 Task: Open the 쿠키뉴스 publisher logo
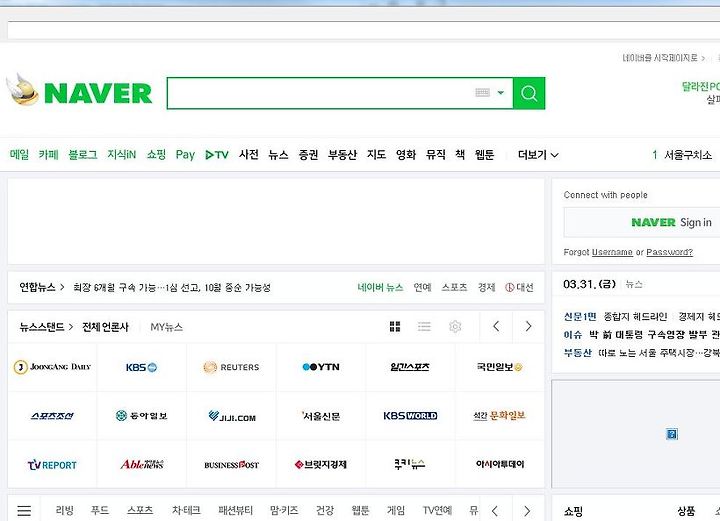pos(410,464)
